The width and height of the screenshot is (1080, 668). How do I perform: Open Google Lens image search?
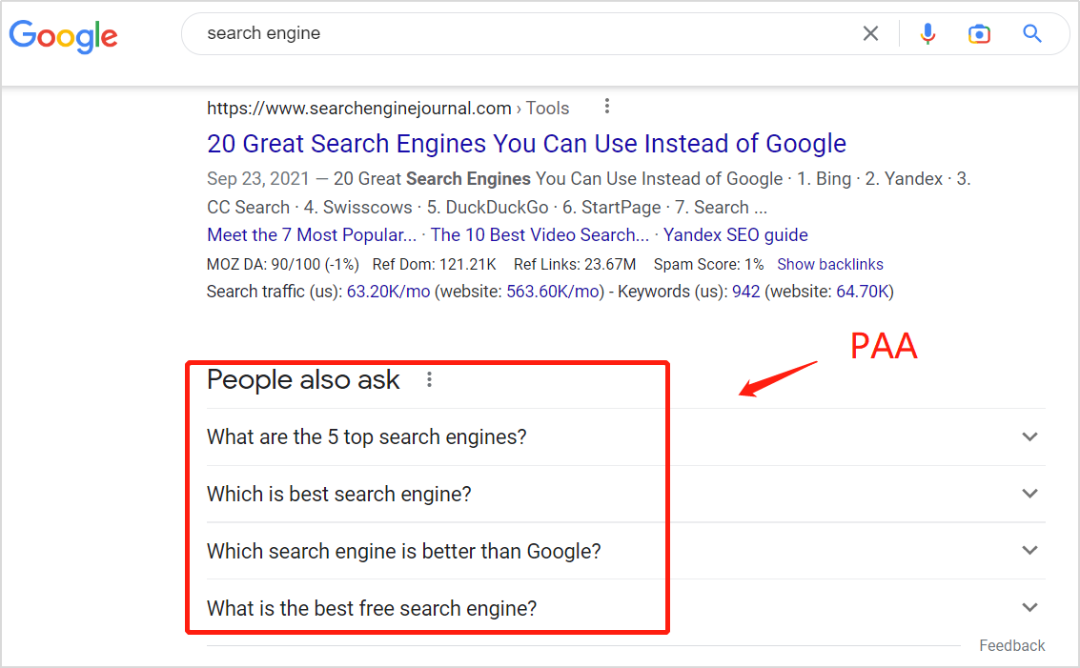coord(979,34)
